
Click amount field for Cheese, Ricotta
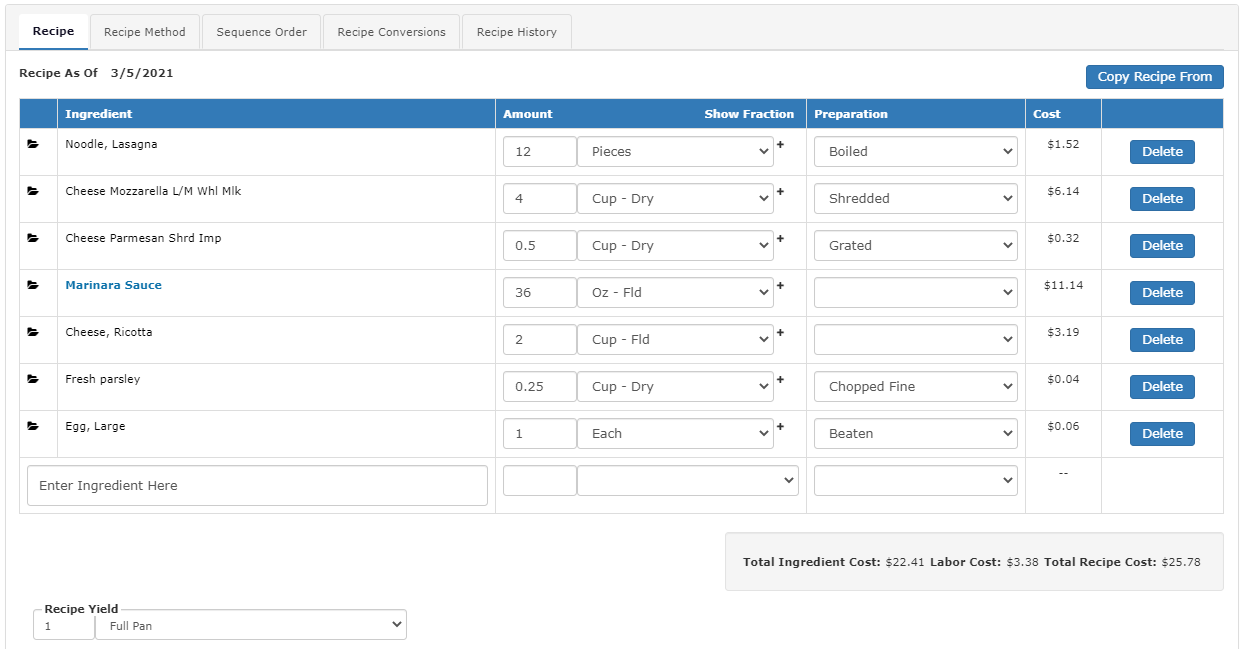(540, 340)
